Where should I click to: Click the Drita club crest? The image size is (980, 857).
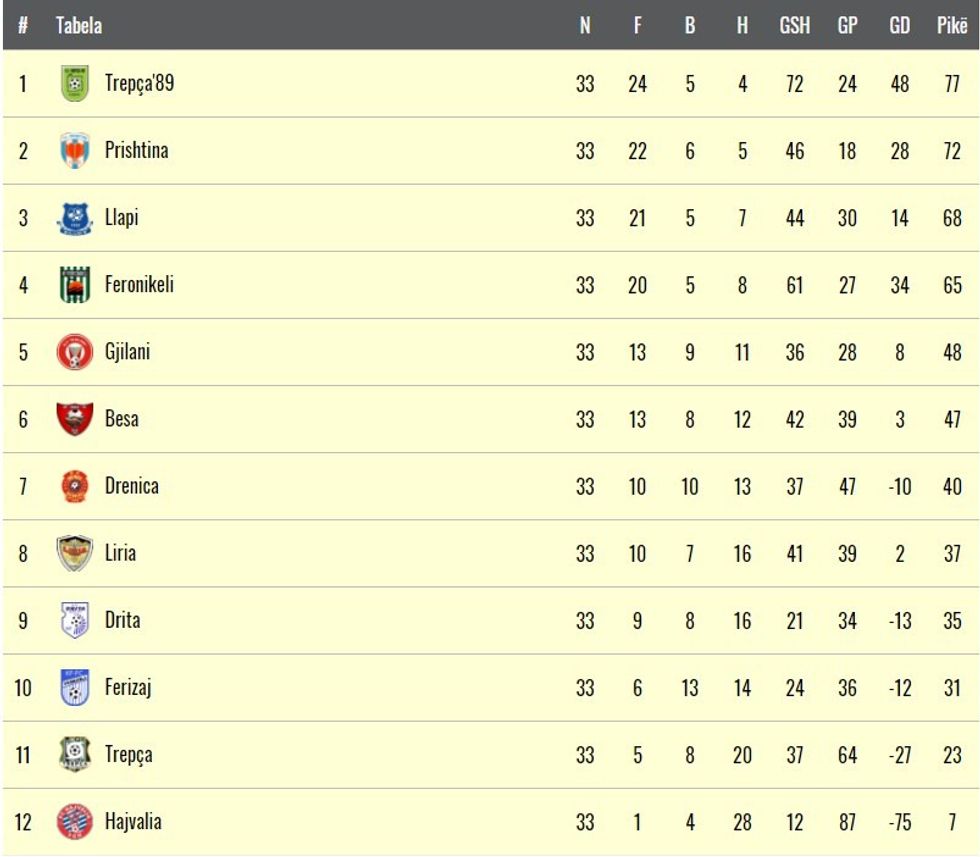pyautogui.click(x=74, y=620)
